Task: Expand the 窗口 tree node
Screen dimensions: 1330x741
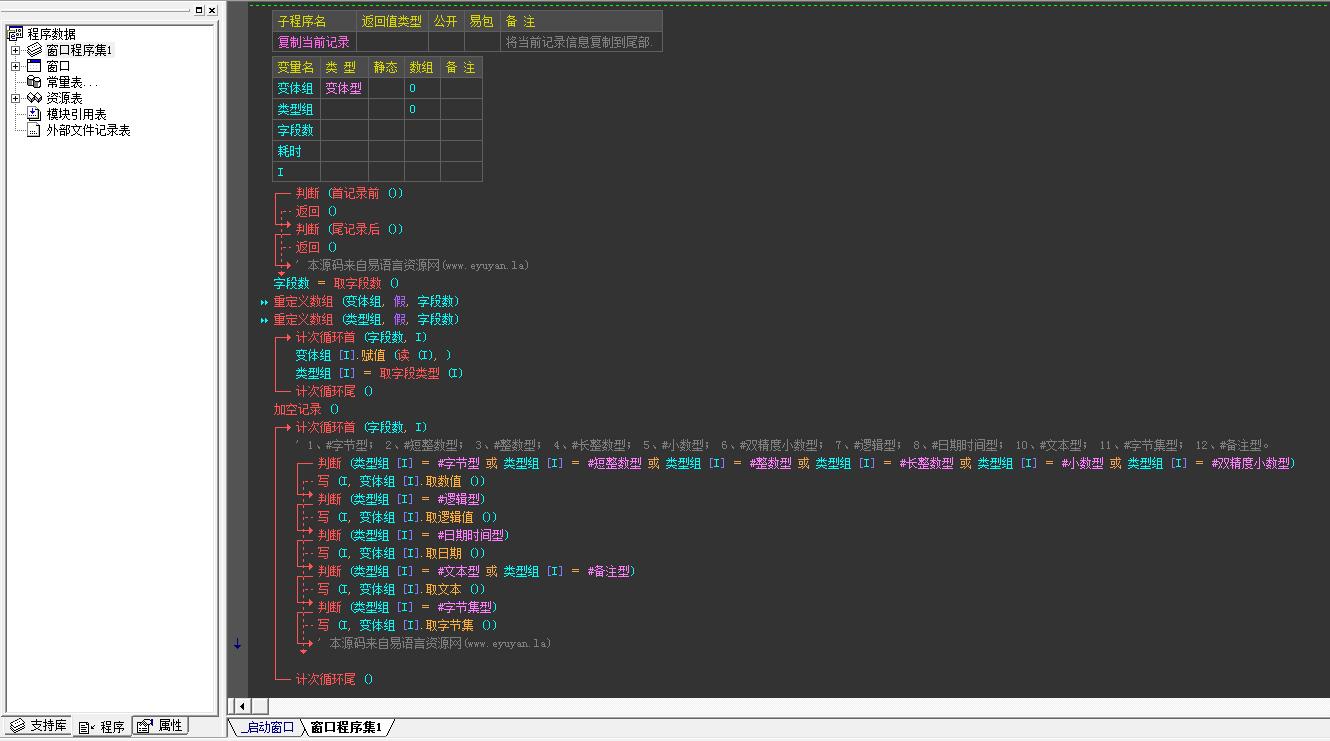Action: pos(16,66)
